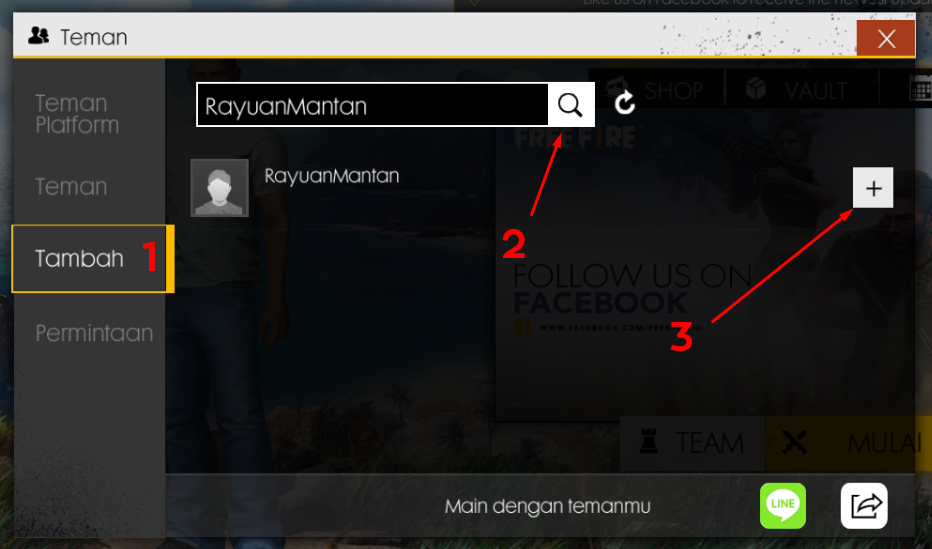Select the RayuanMantan result name
This screenshot has width=932, height=549.
click(x=332, y=176)
